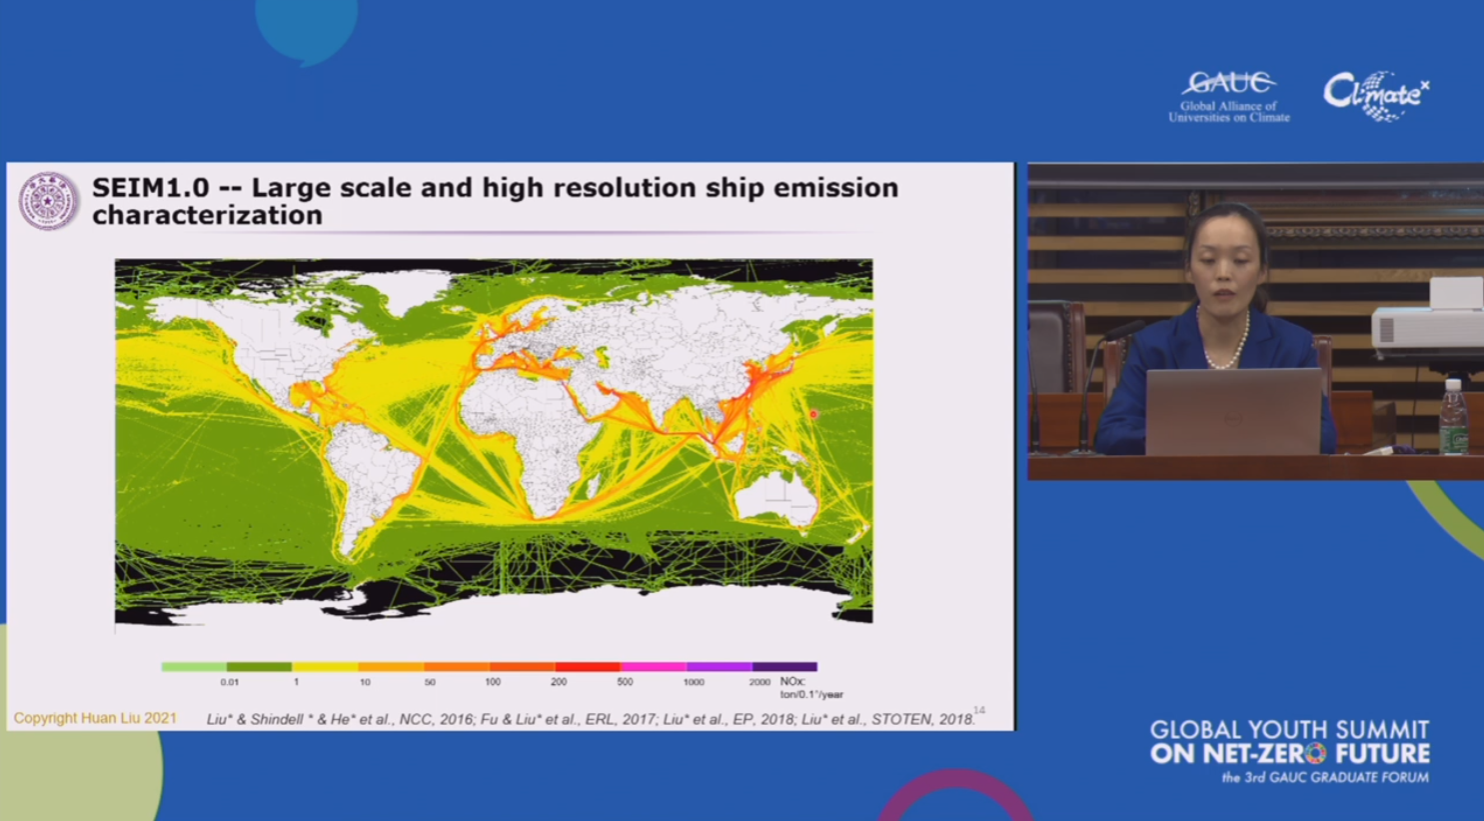The height and width of the screenshot is (821, 1484).
Task: Select the light green legend color segment
Action: pos(194,666)
